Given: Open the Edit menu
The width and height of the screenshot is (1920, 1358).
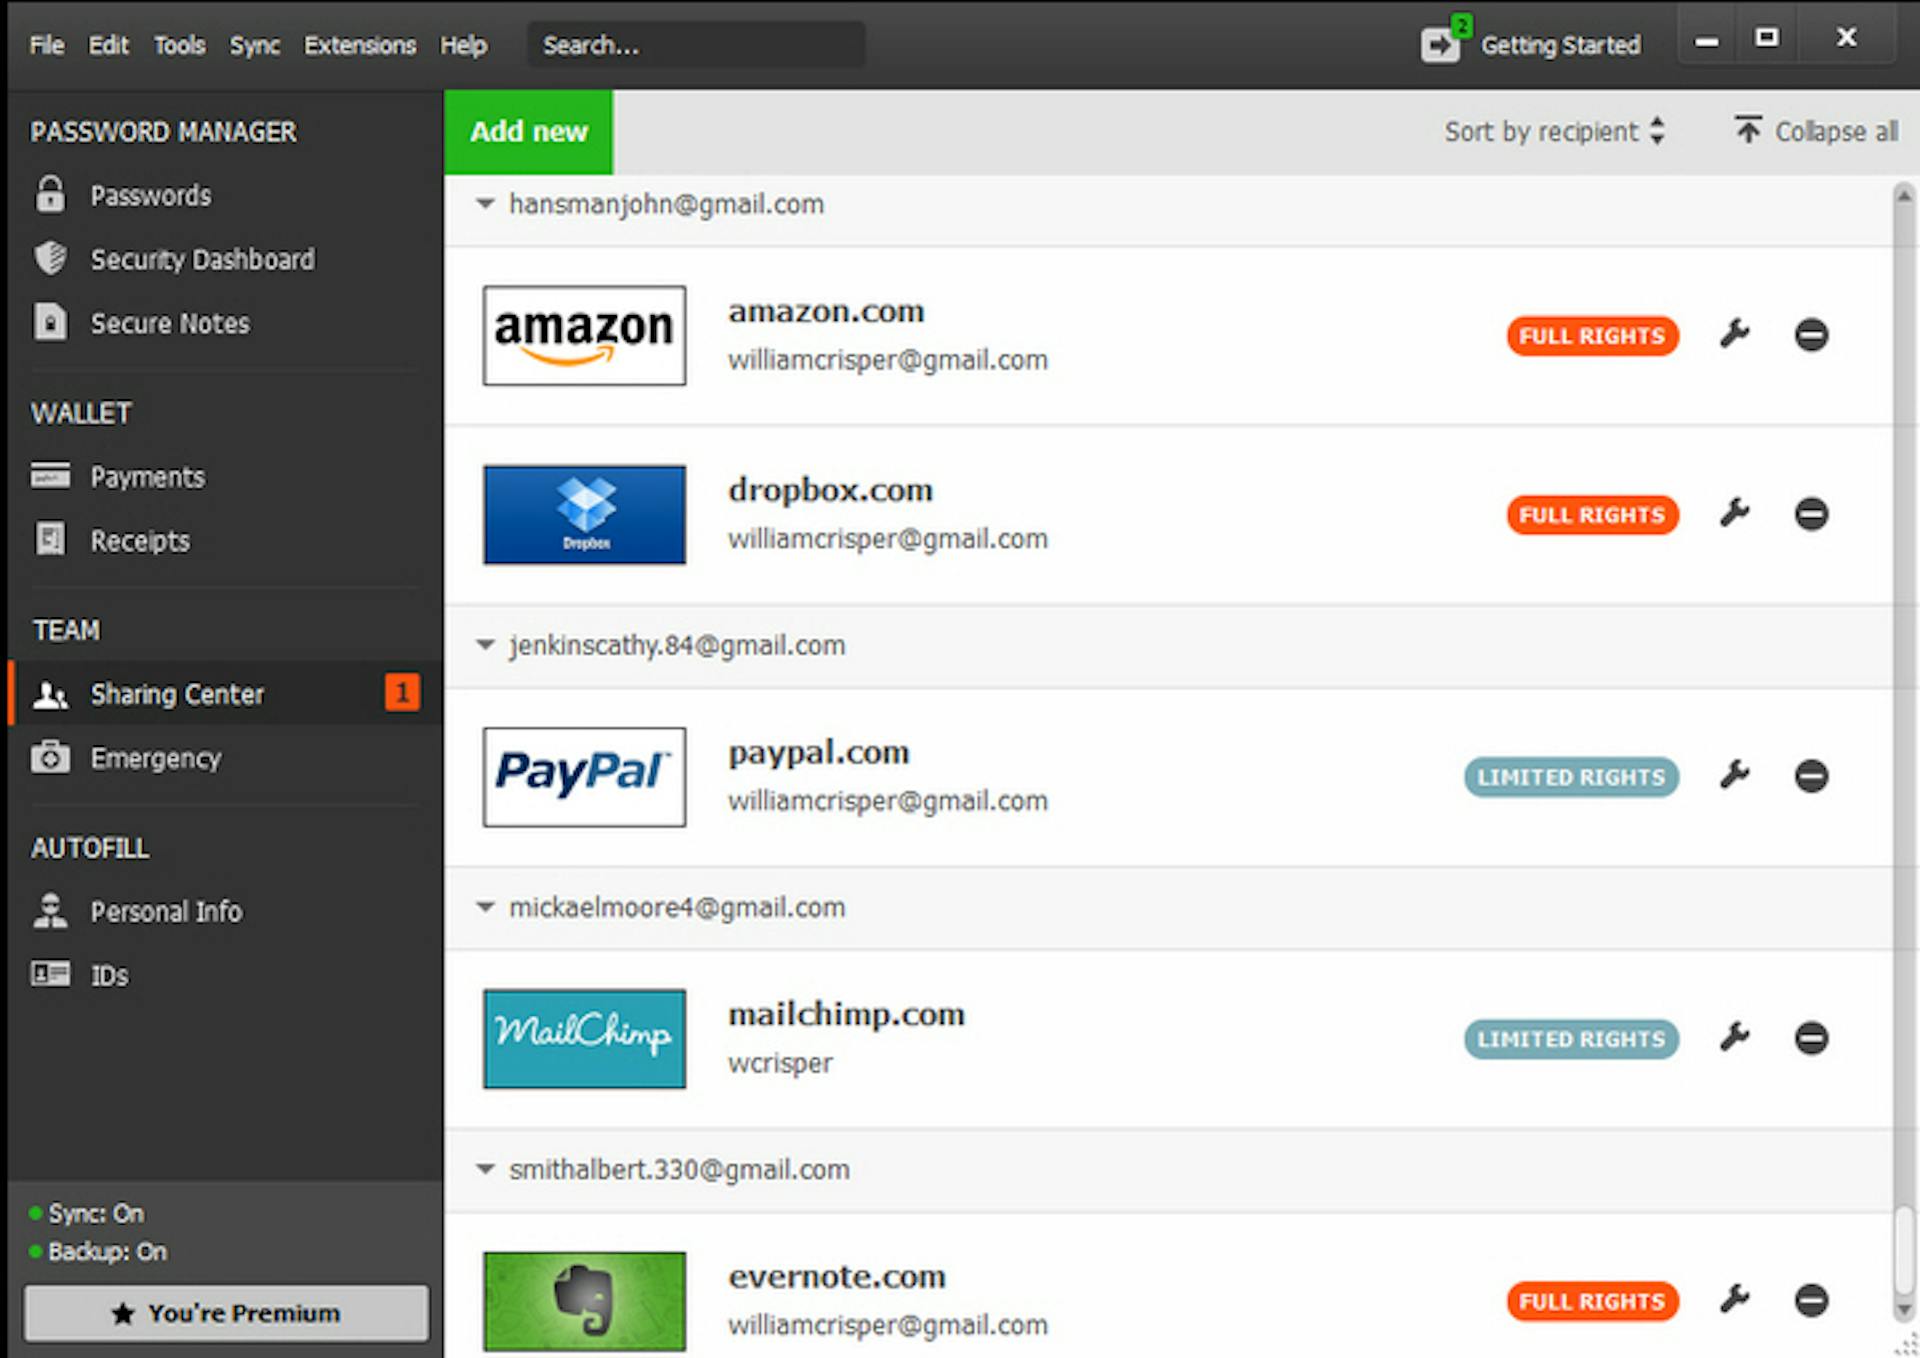Looking at the screenshot, I should click(108, 45).
